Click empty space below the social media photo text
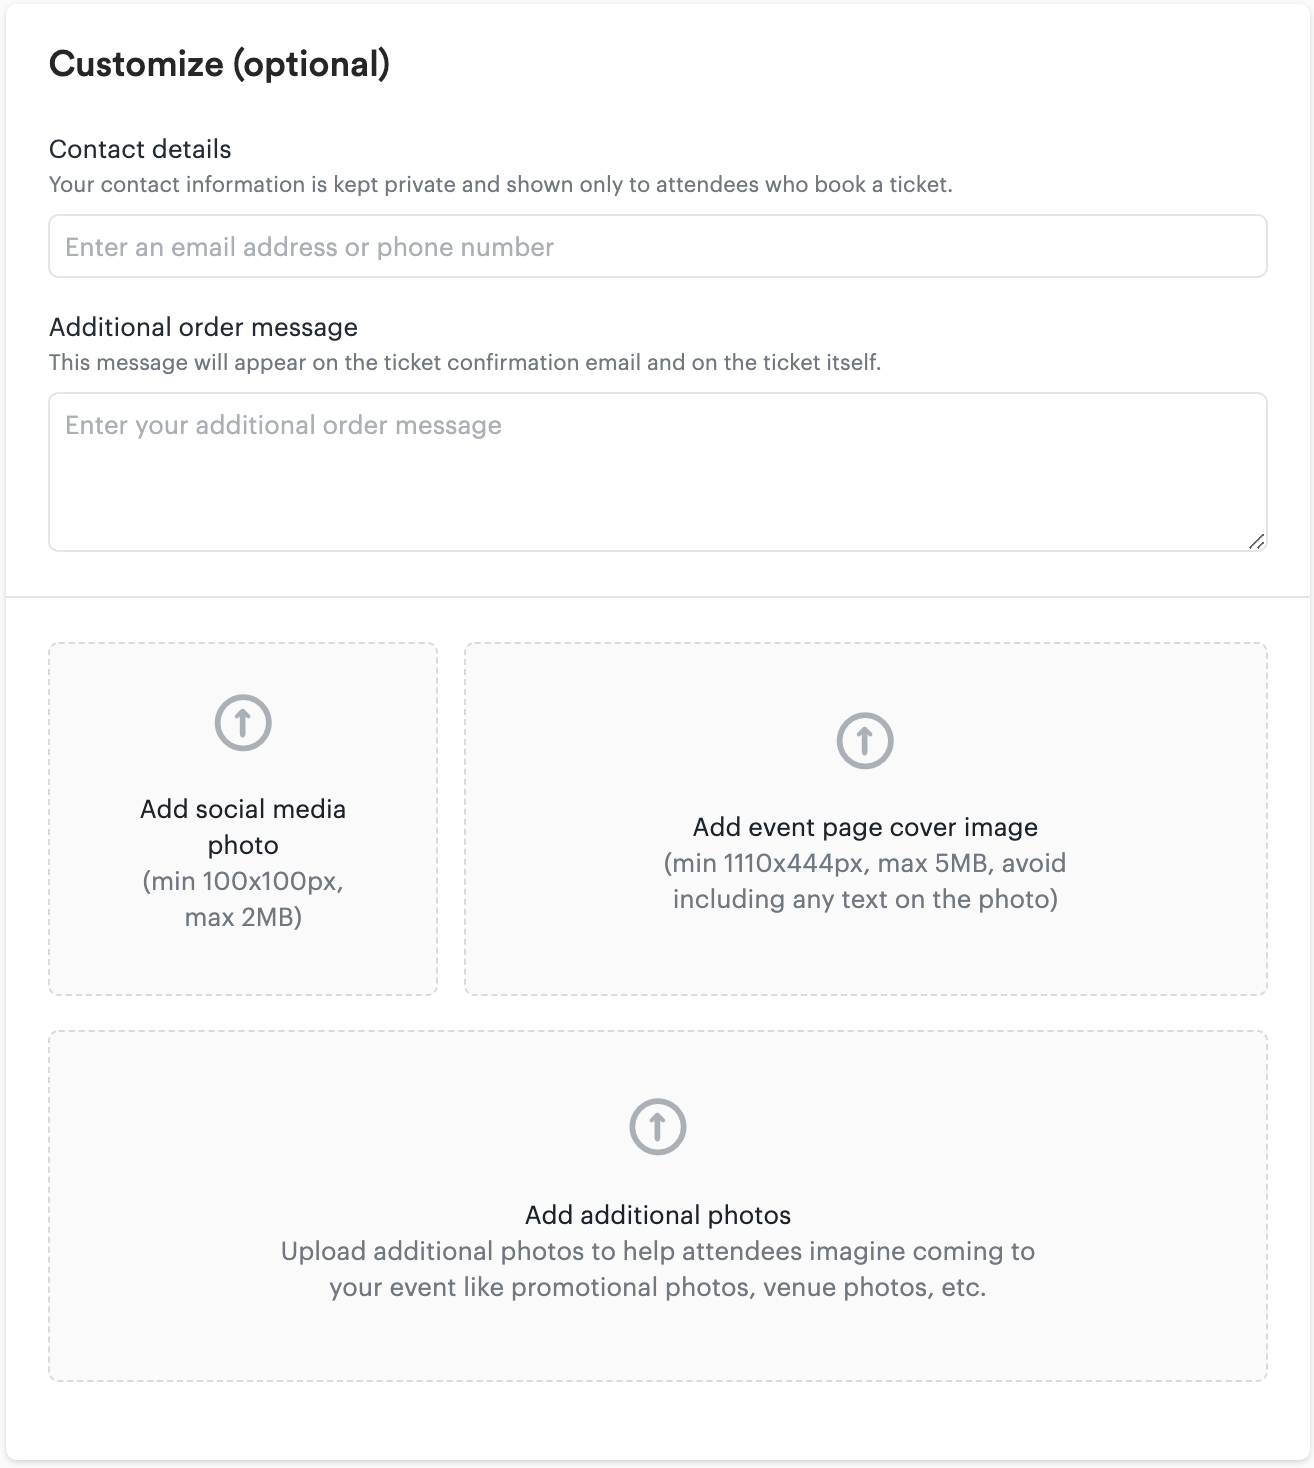Viewport: 1314px width, 1468px height. pos(243,962)
